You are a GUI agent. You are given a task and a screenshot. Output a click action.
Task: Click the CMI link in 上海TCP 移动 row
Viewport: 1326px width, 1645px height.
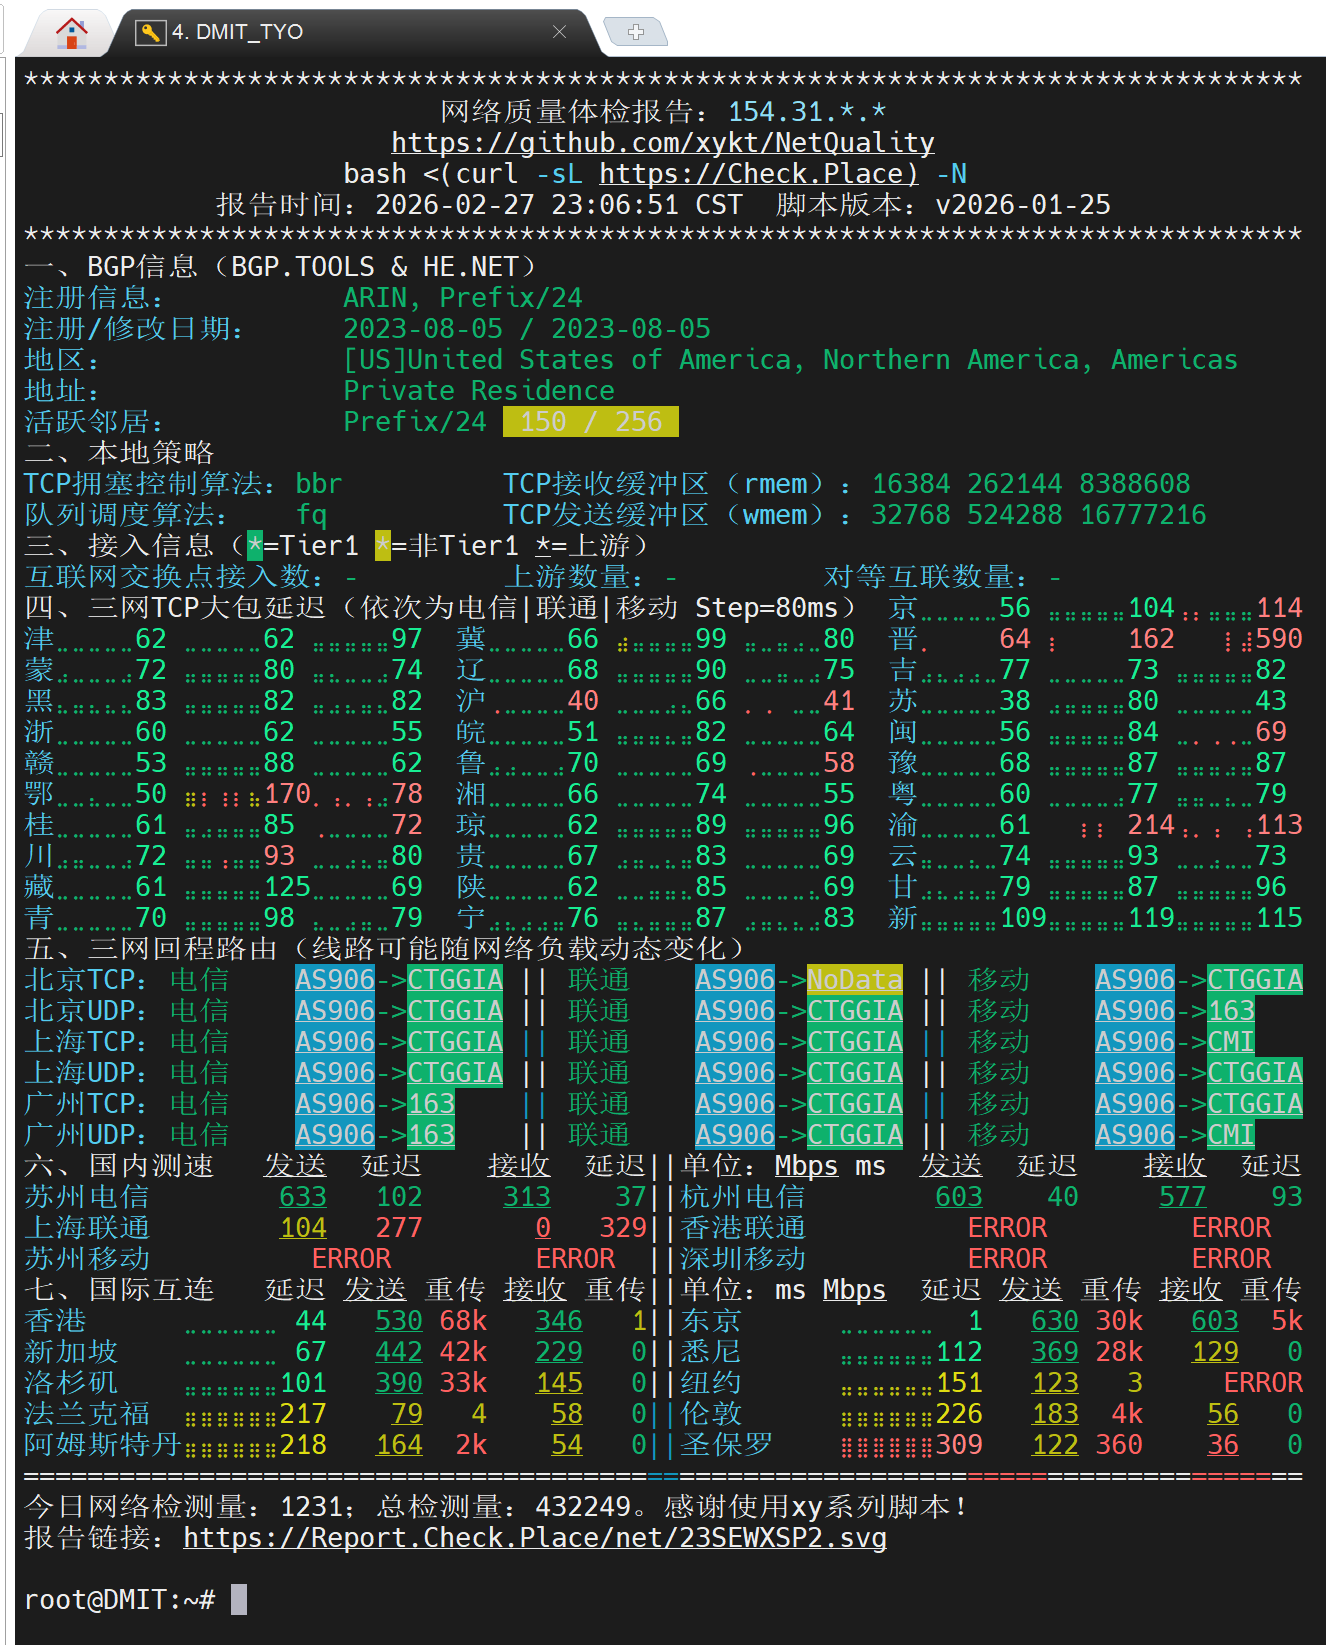coord(1230,1042)
